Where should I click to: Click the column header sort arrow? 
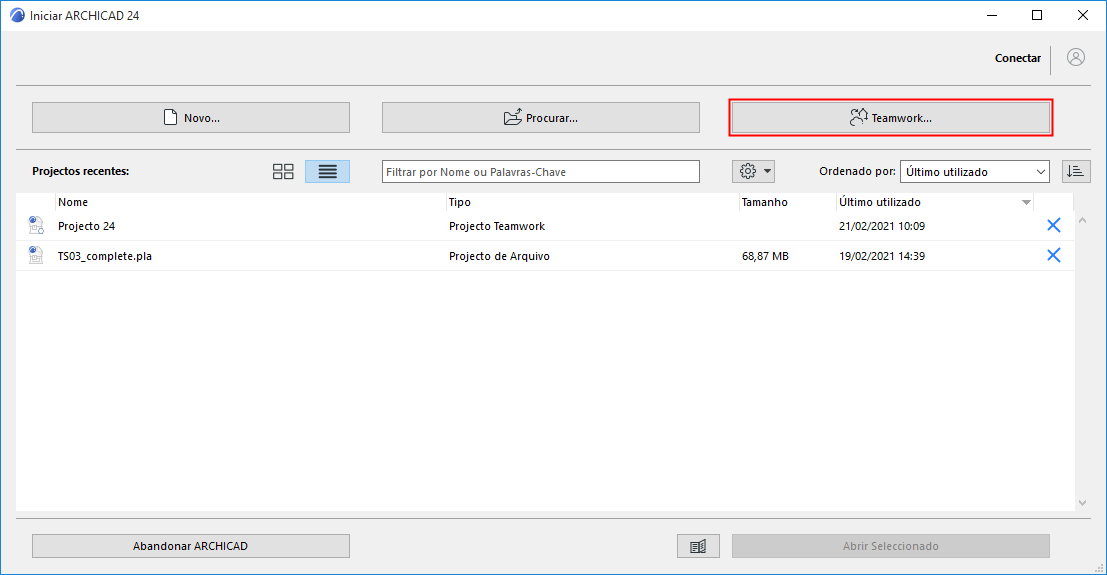(x=1026, y=203)
